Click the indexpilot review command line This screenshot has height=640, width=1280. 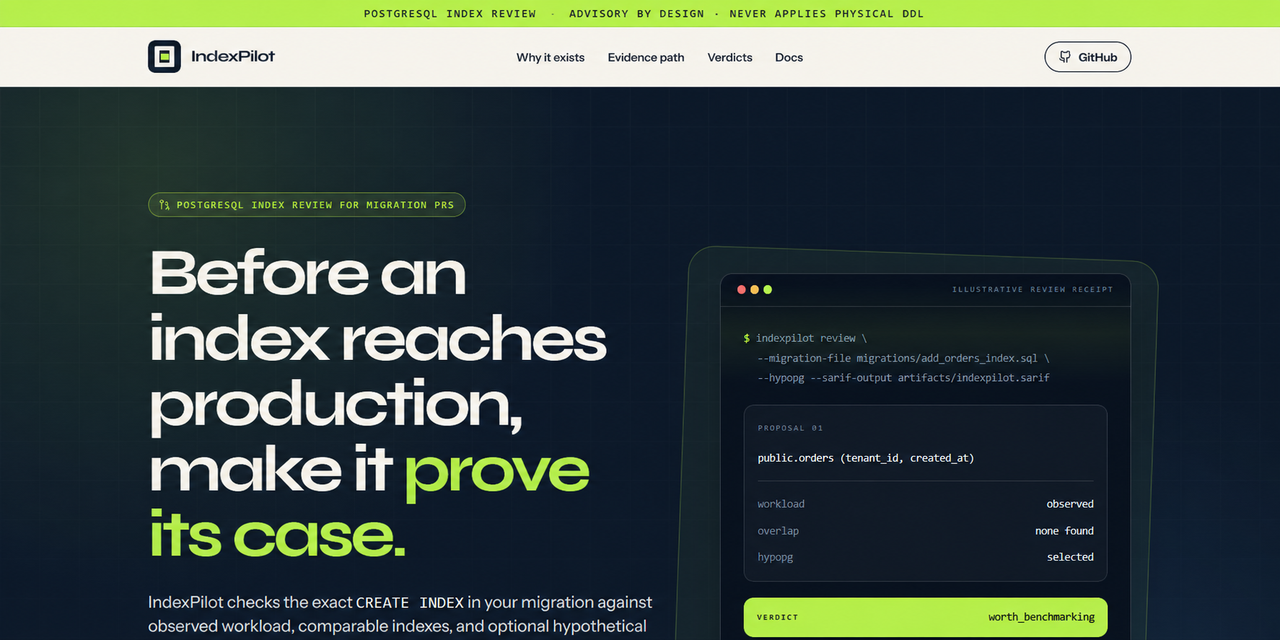(805, 338)
